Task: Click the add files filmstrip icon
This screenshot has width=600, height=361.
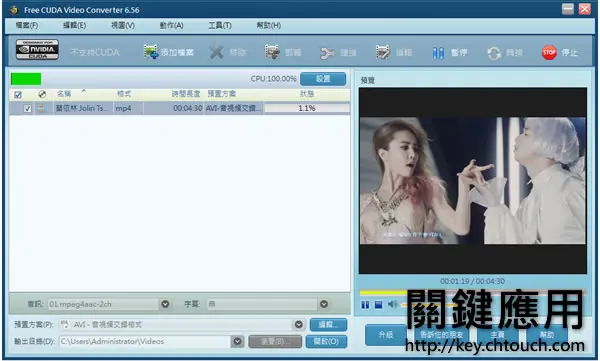Action: [x=151, y=52]
